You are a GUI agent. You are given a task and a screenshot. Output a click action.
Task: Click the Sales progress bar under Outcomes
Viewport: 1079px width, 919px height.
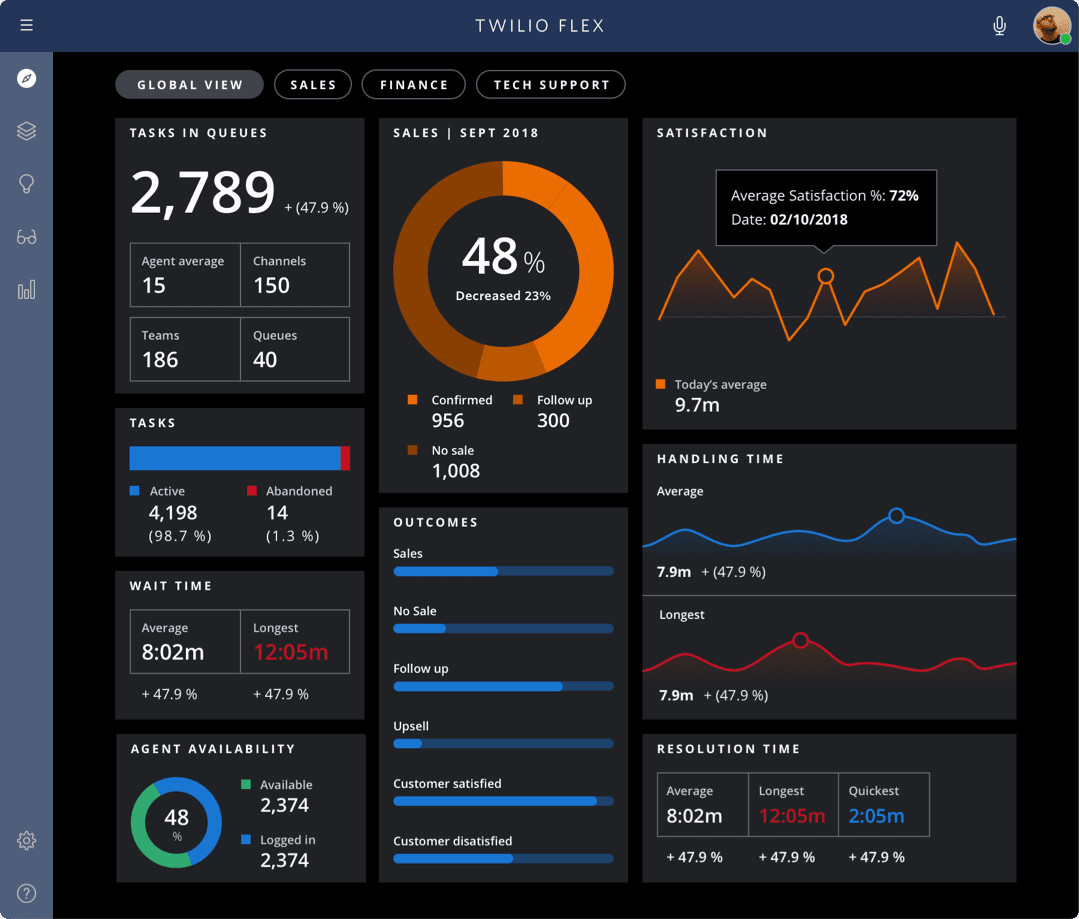tap(503, 571)
